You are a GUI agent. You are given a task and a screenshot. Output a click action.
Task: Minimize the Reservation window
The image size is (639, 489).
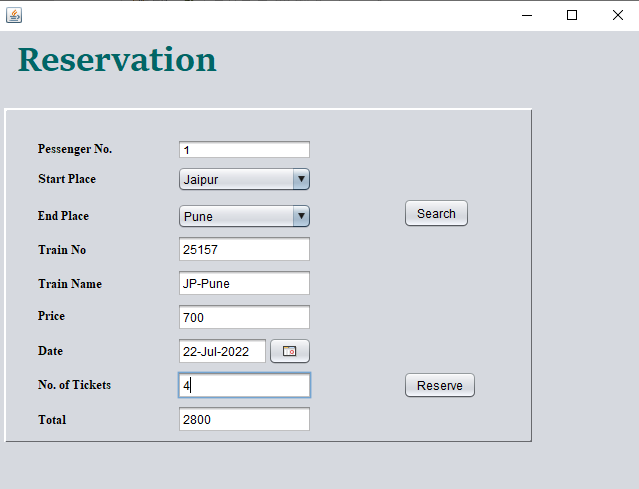(x=527, y=15)
